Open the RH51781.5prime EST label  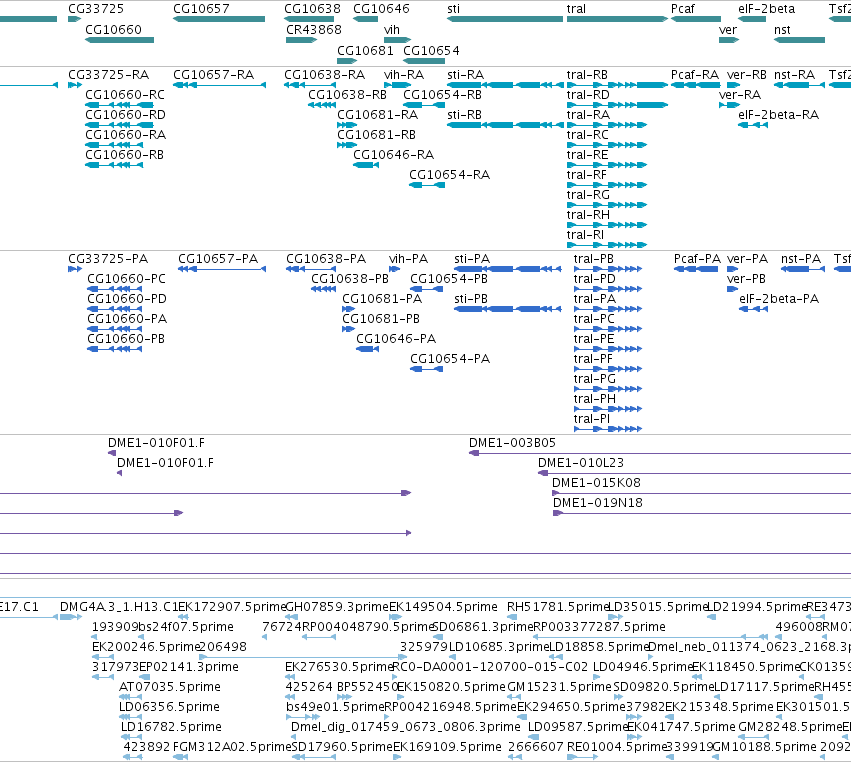[x=558, y=606]
